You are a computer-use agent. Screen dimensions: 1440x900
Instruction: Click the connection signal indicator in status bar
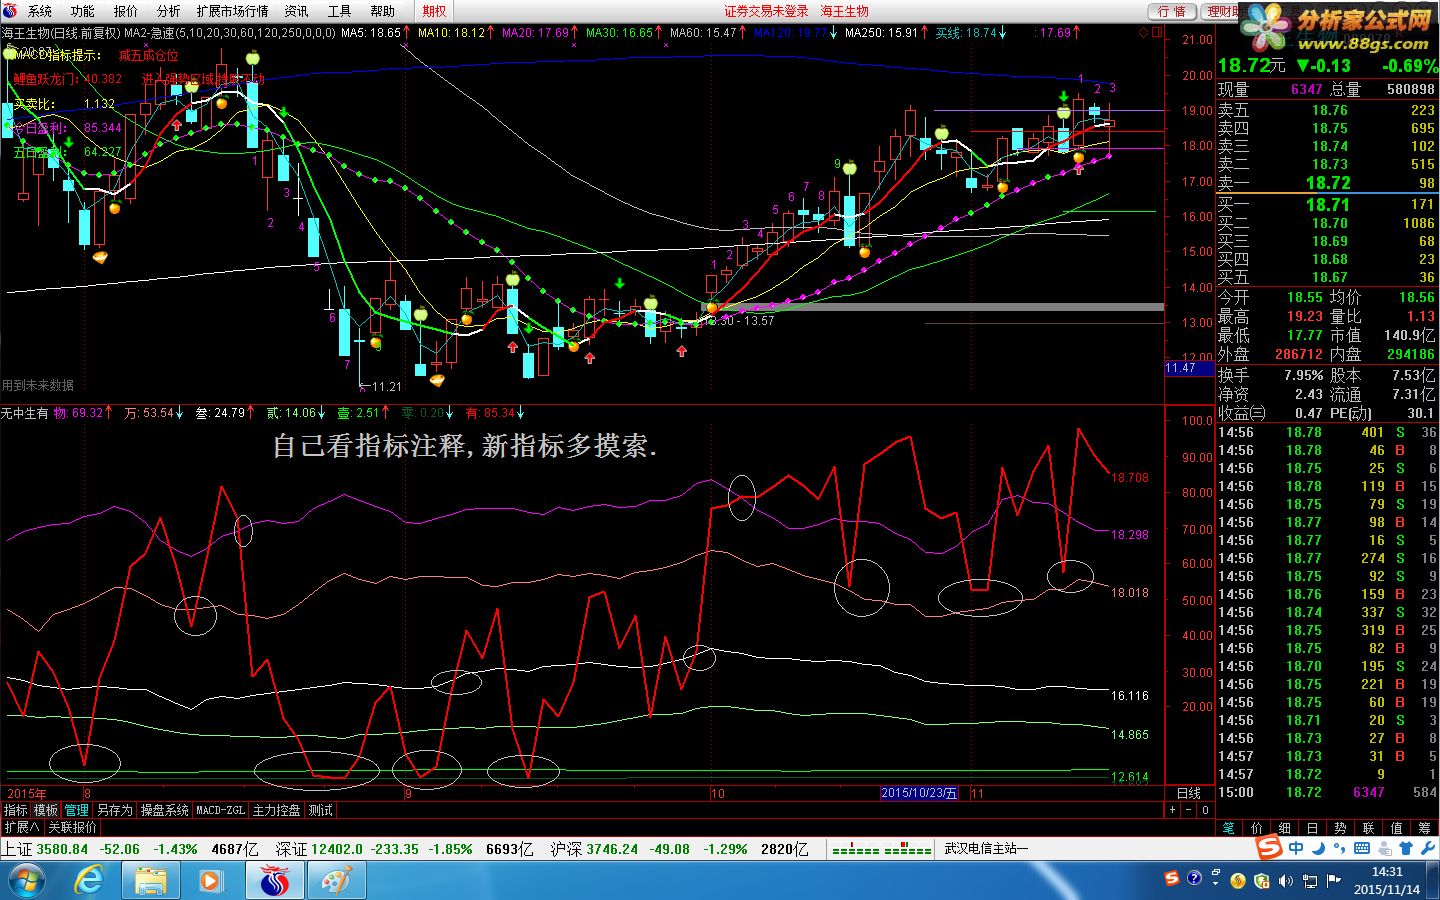(882, 849)
